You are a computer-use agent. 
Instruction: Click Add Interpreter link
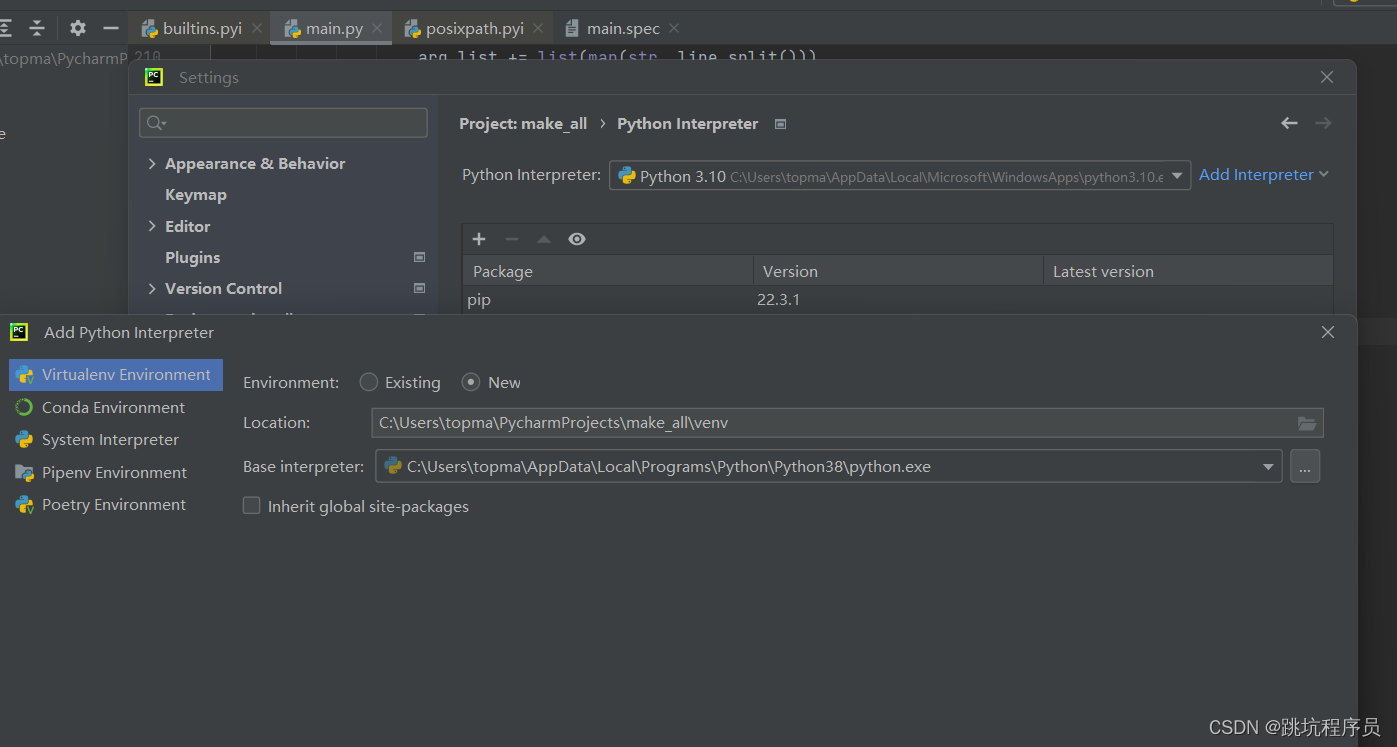click(1263, 175)
